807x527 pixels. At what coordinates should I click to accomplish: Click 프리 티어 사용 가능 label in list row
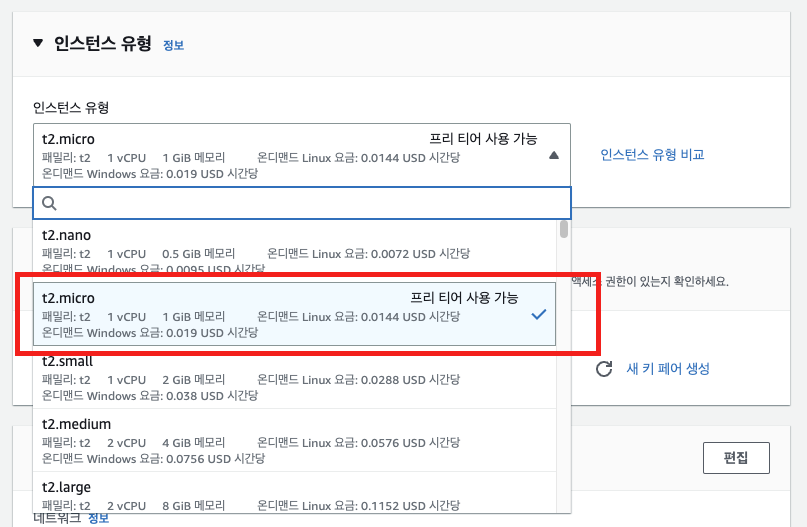pyautogui.click(x=464, y=298)
